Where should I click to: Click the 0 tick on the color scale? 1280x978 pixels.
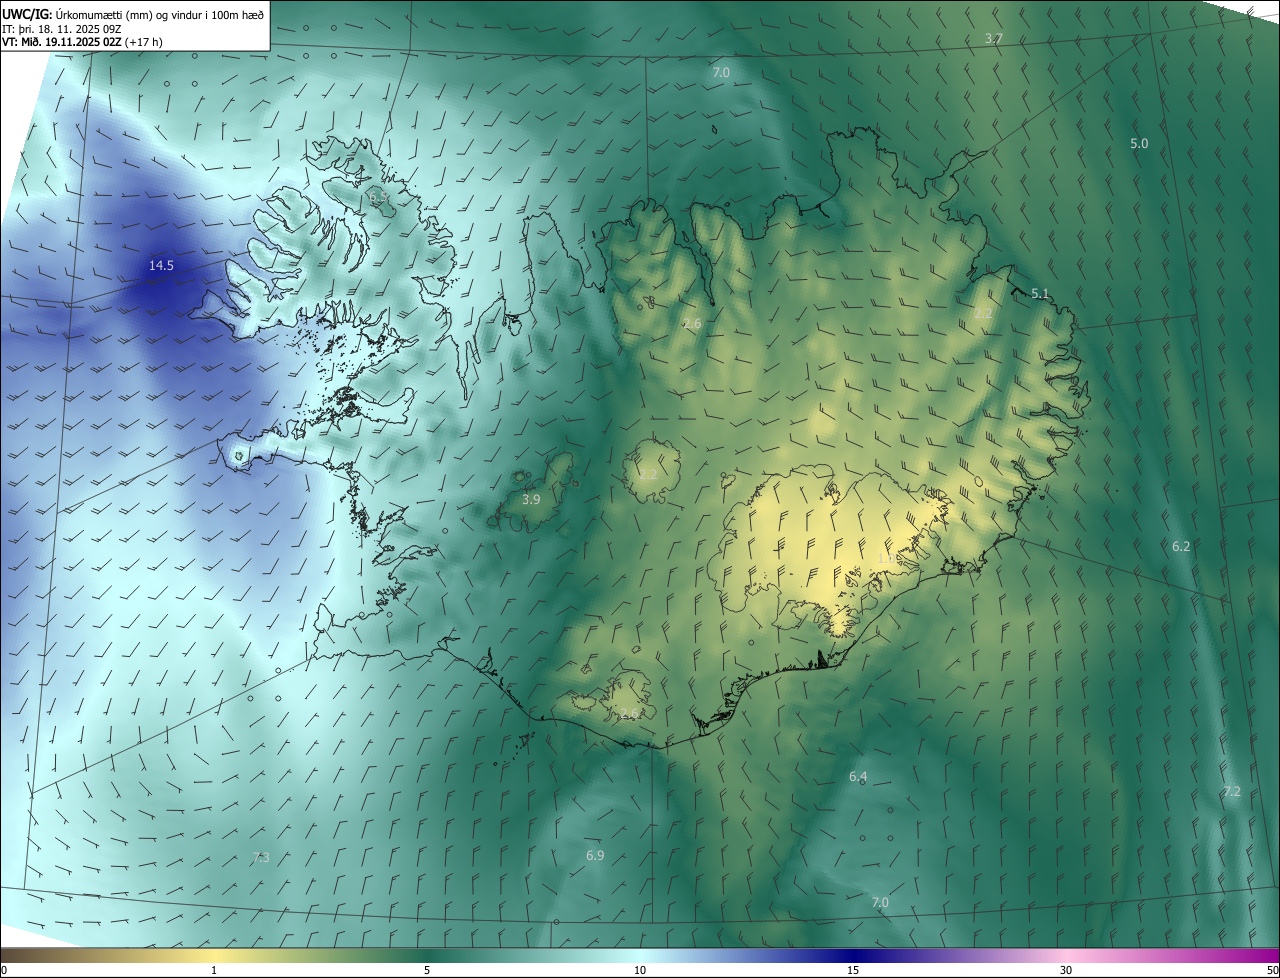(x=4, y=970)
